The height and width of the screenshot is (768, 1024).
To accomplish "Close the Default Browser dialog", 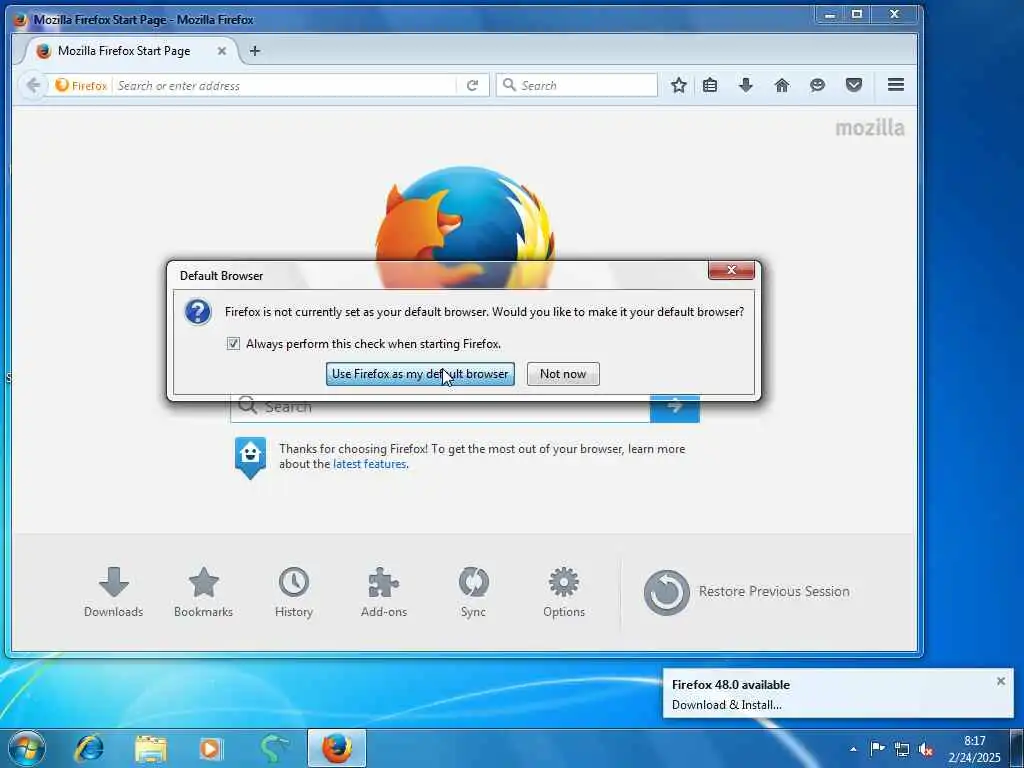I will tap(731, 270).
